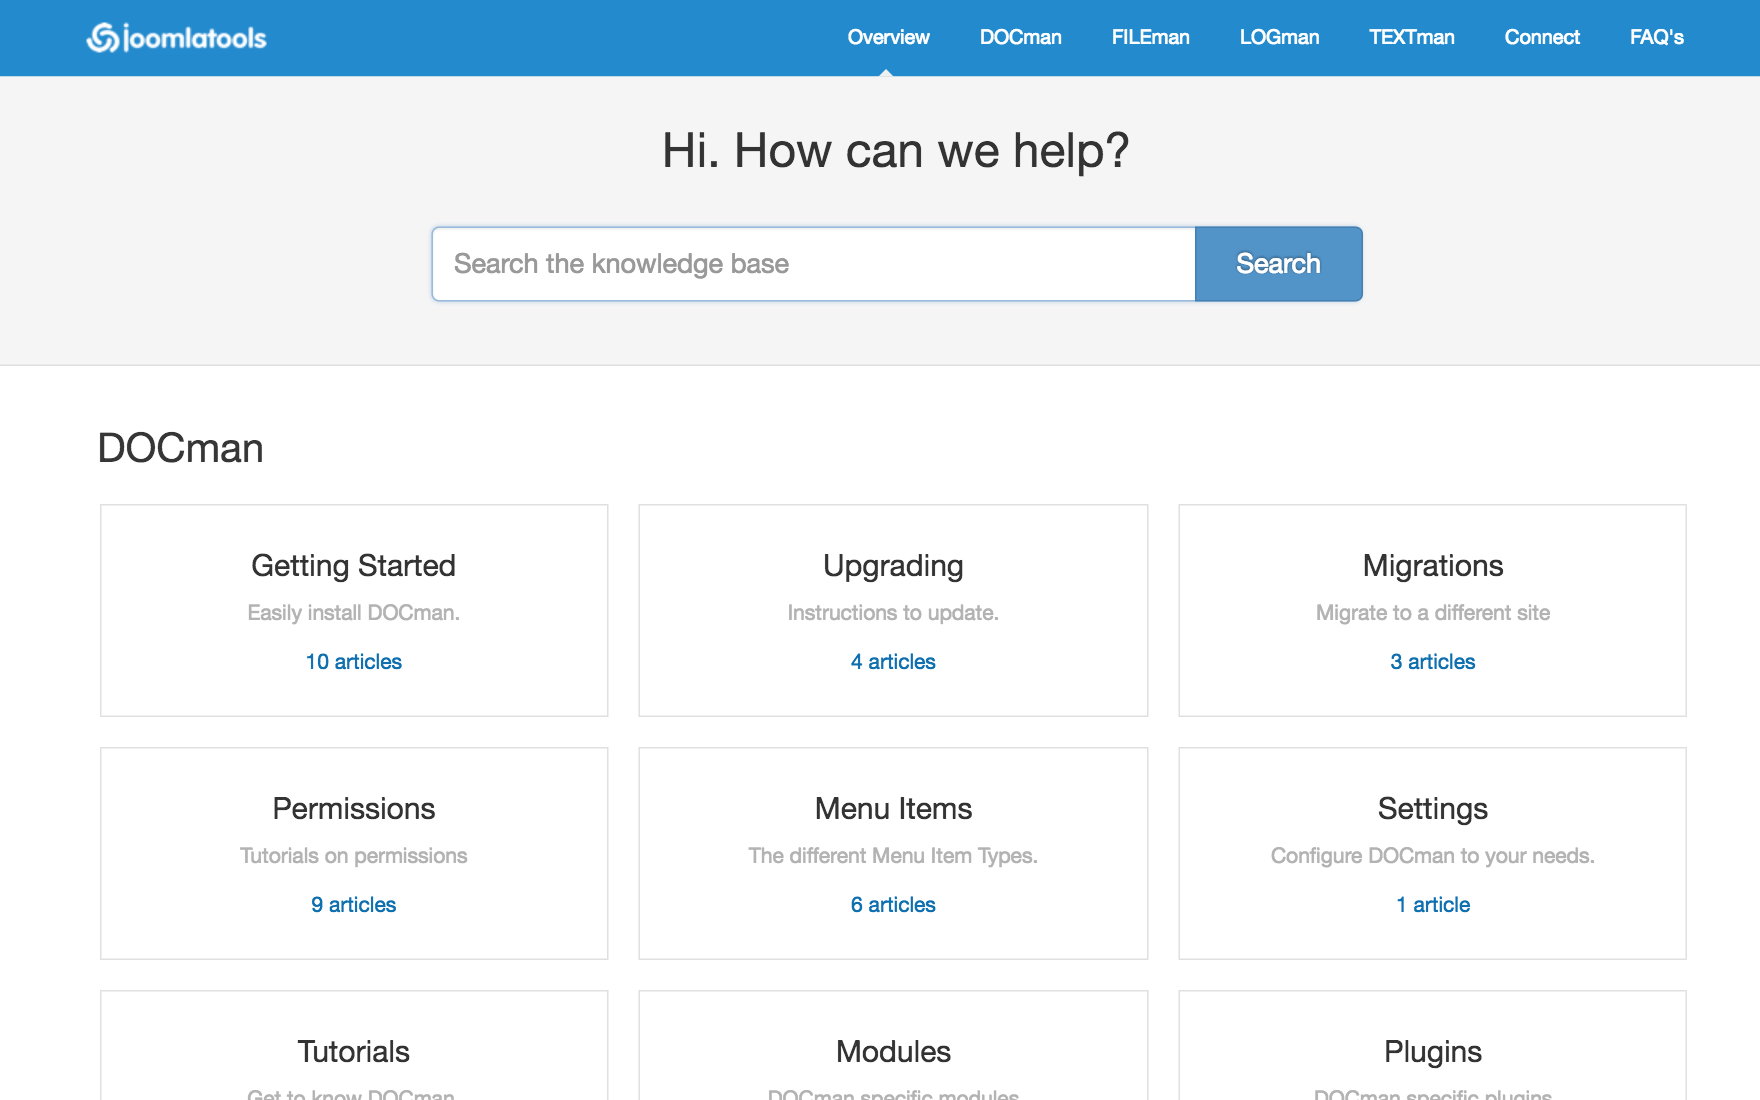1760x1100 pixels.
Task: Open the 9 articles link
Action: coord(353,905)
